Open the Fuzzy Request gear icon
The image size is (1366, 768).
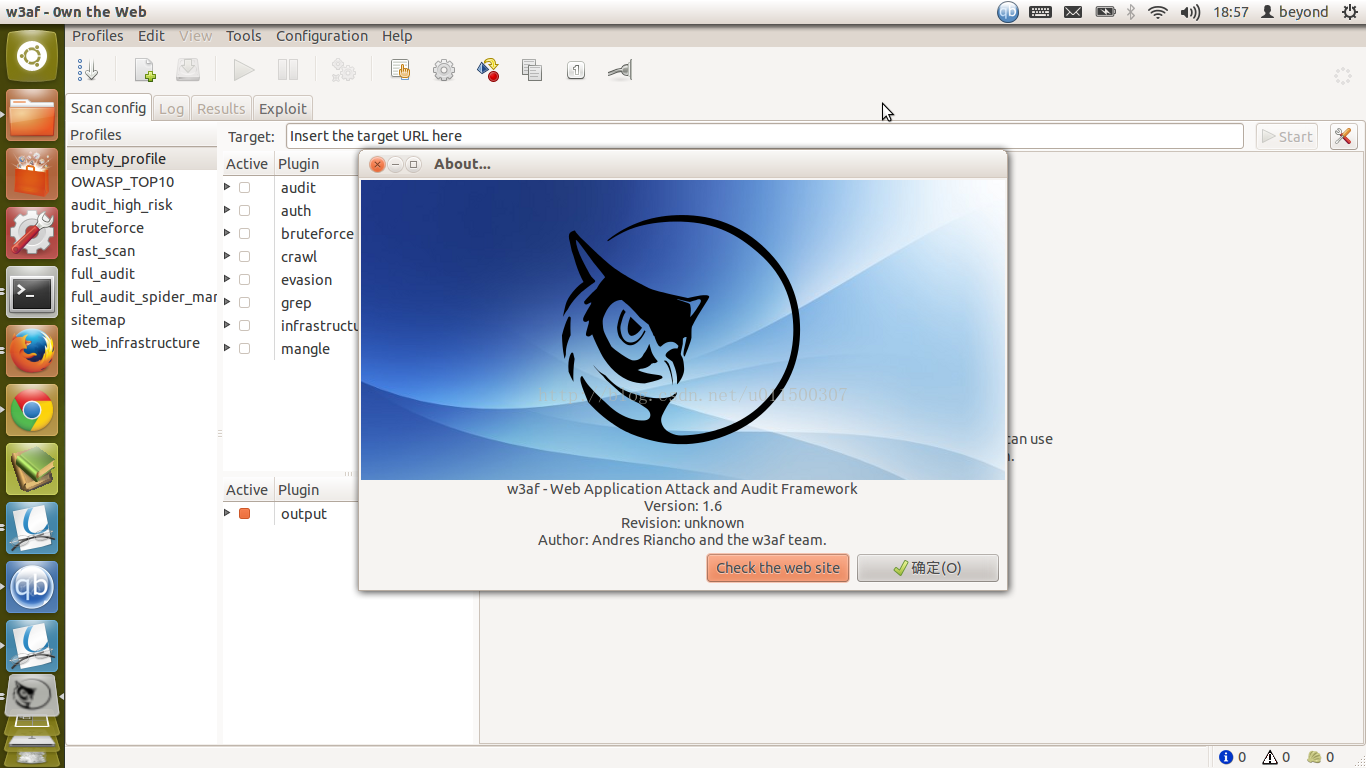coord(444,70)
